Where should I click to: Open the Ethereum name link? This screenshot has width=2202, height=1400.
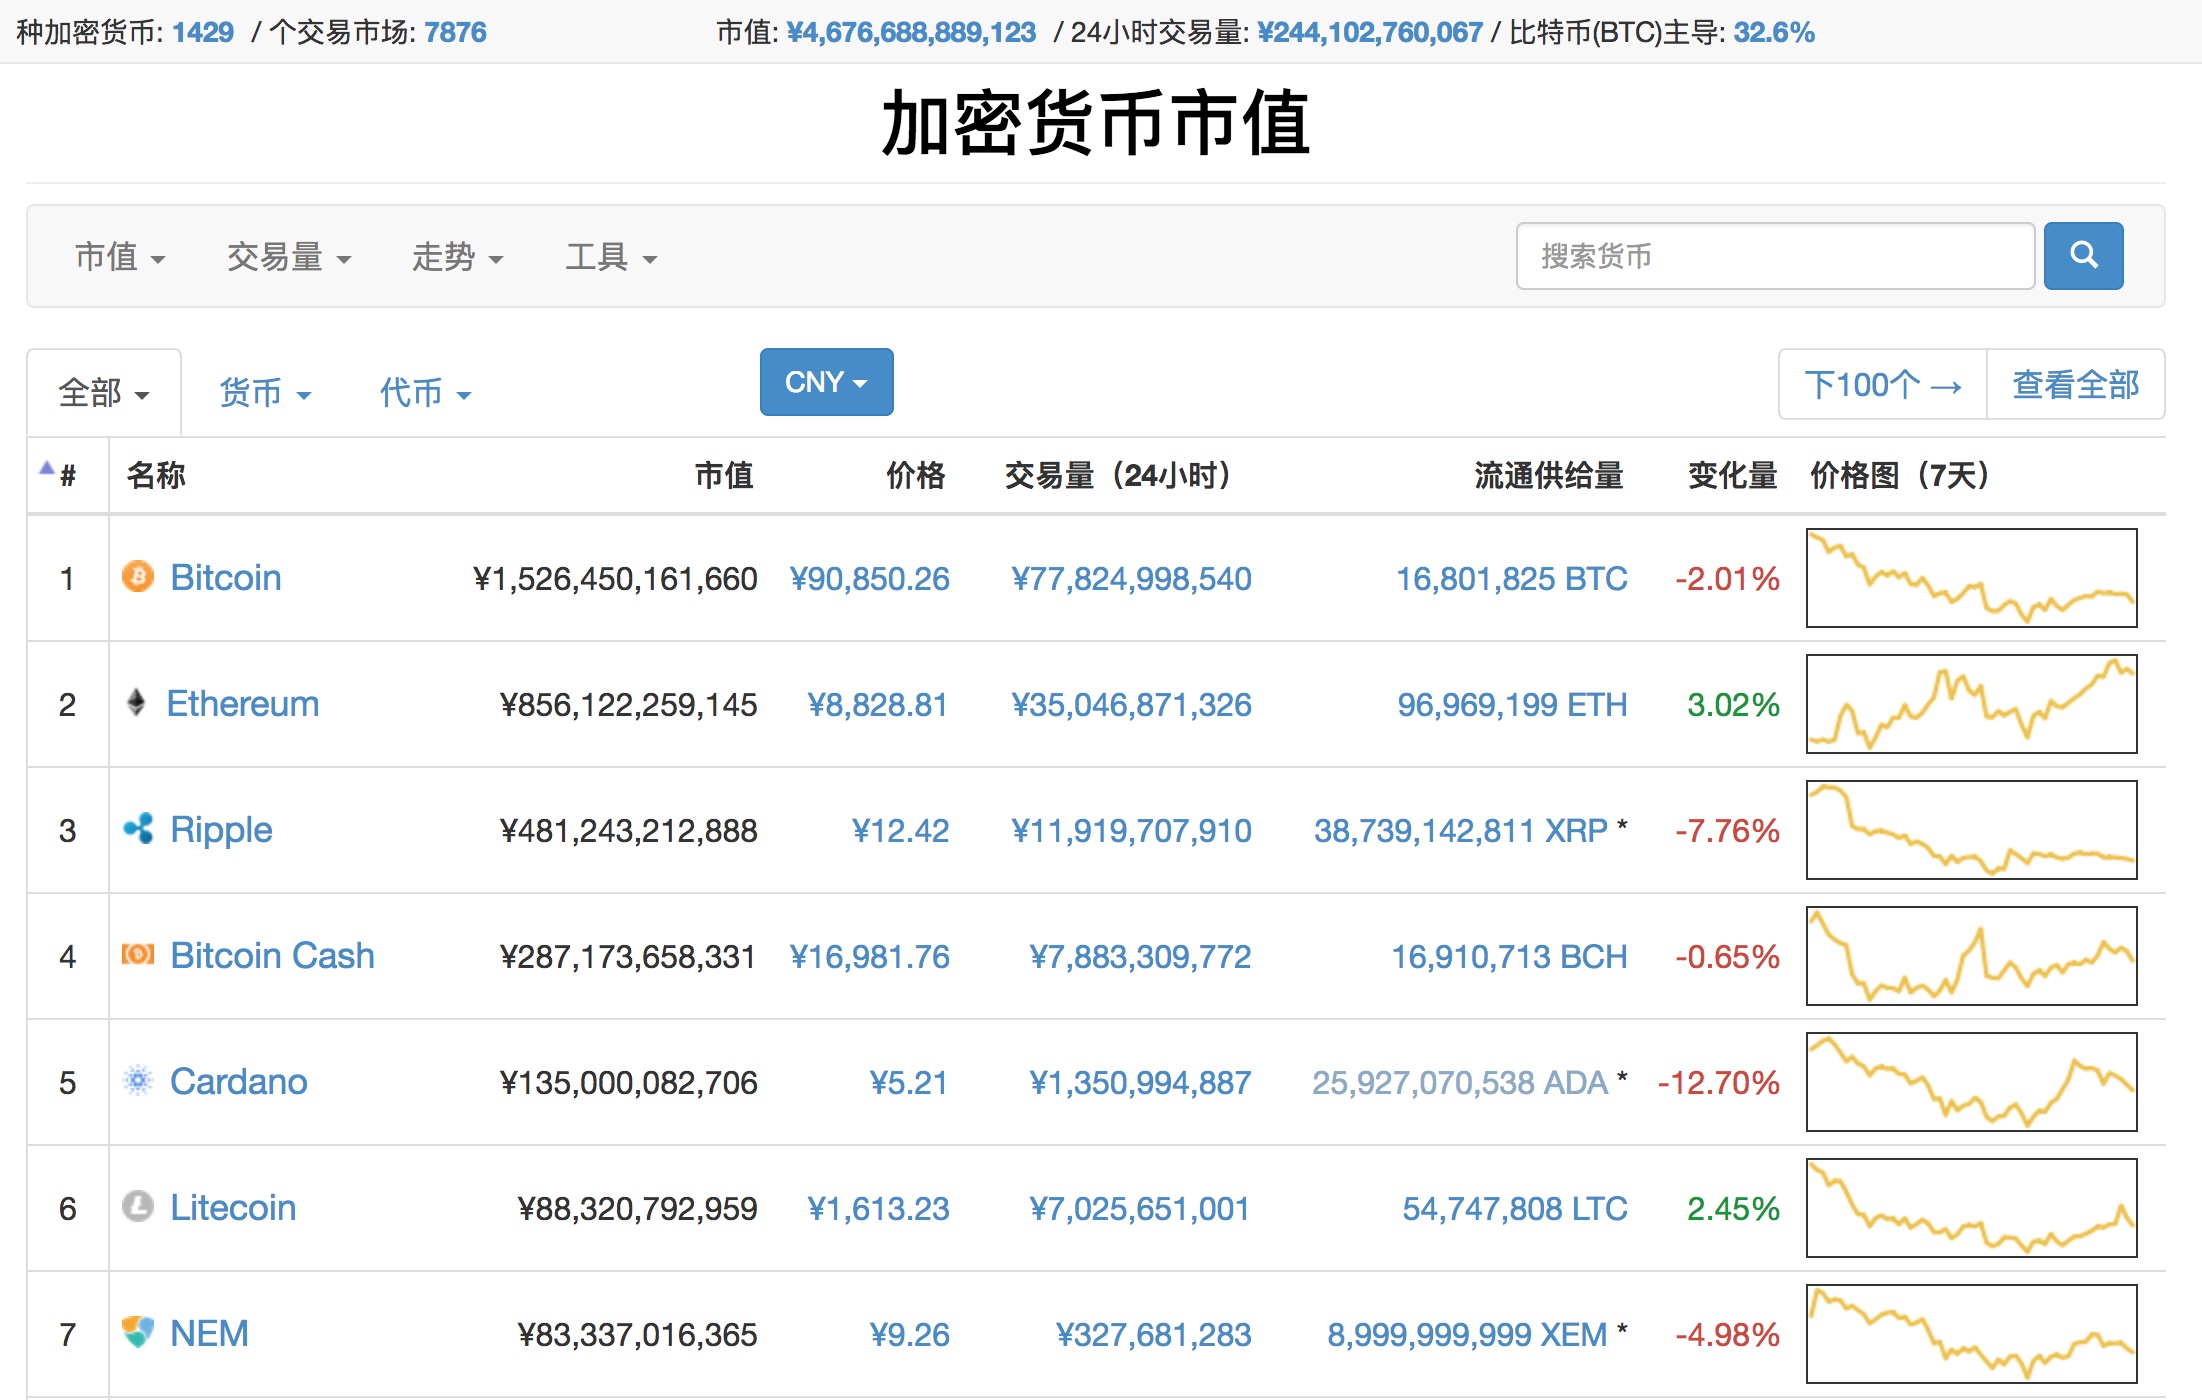tap(242, 704)
